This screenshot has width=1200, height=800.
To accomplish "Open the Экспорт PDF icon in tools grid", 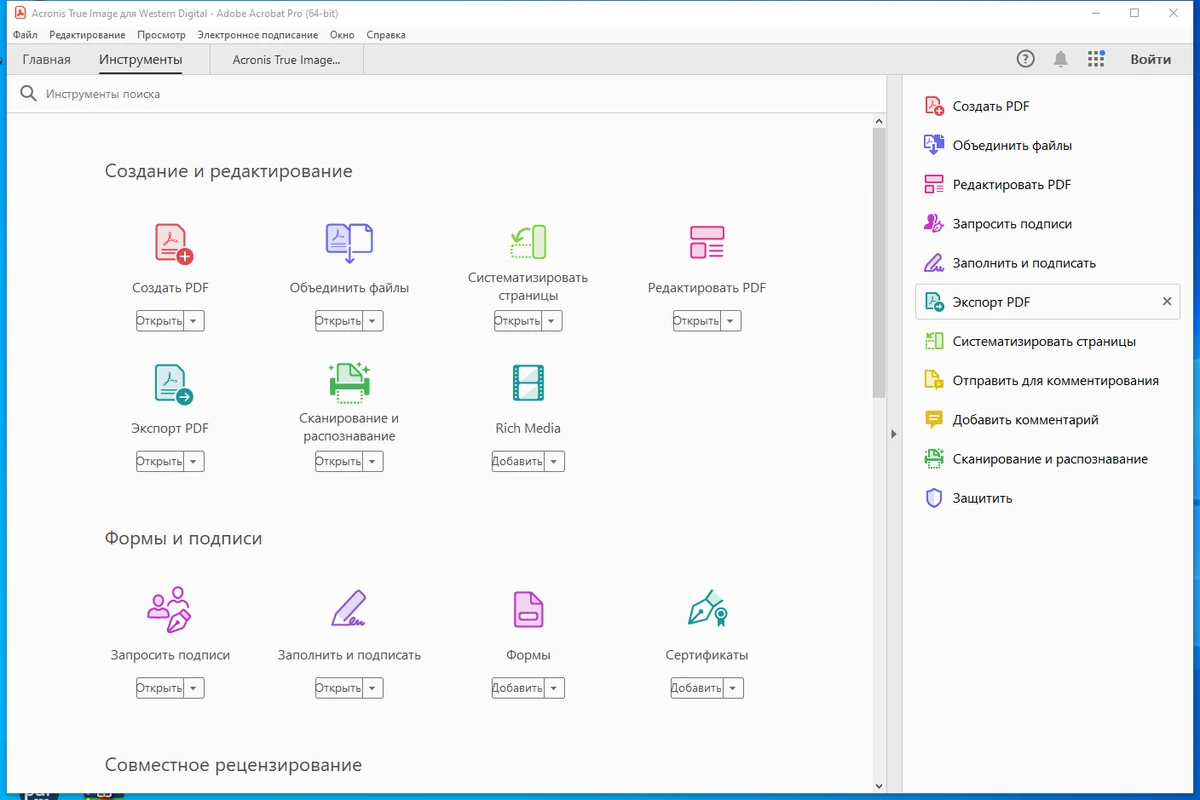I will click(x=173, y=384).
